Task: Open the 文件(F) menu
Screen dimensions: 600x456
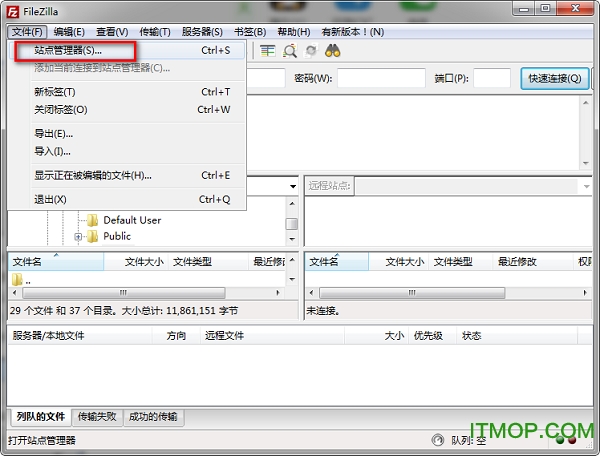Action: click(x=27, y=32)
